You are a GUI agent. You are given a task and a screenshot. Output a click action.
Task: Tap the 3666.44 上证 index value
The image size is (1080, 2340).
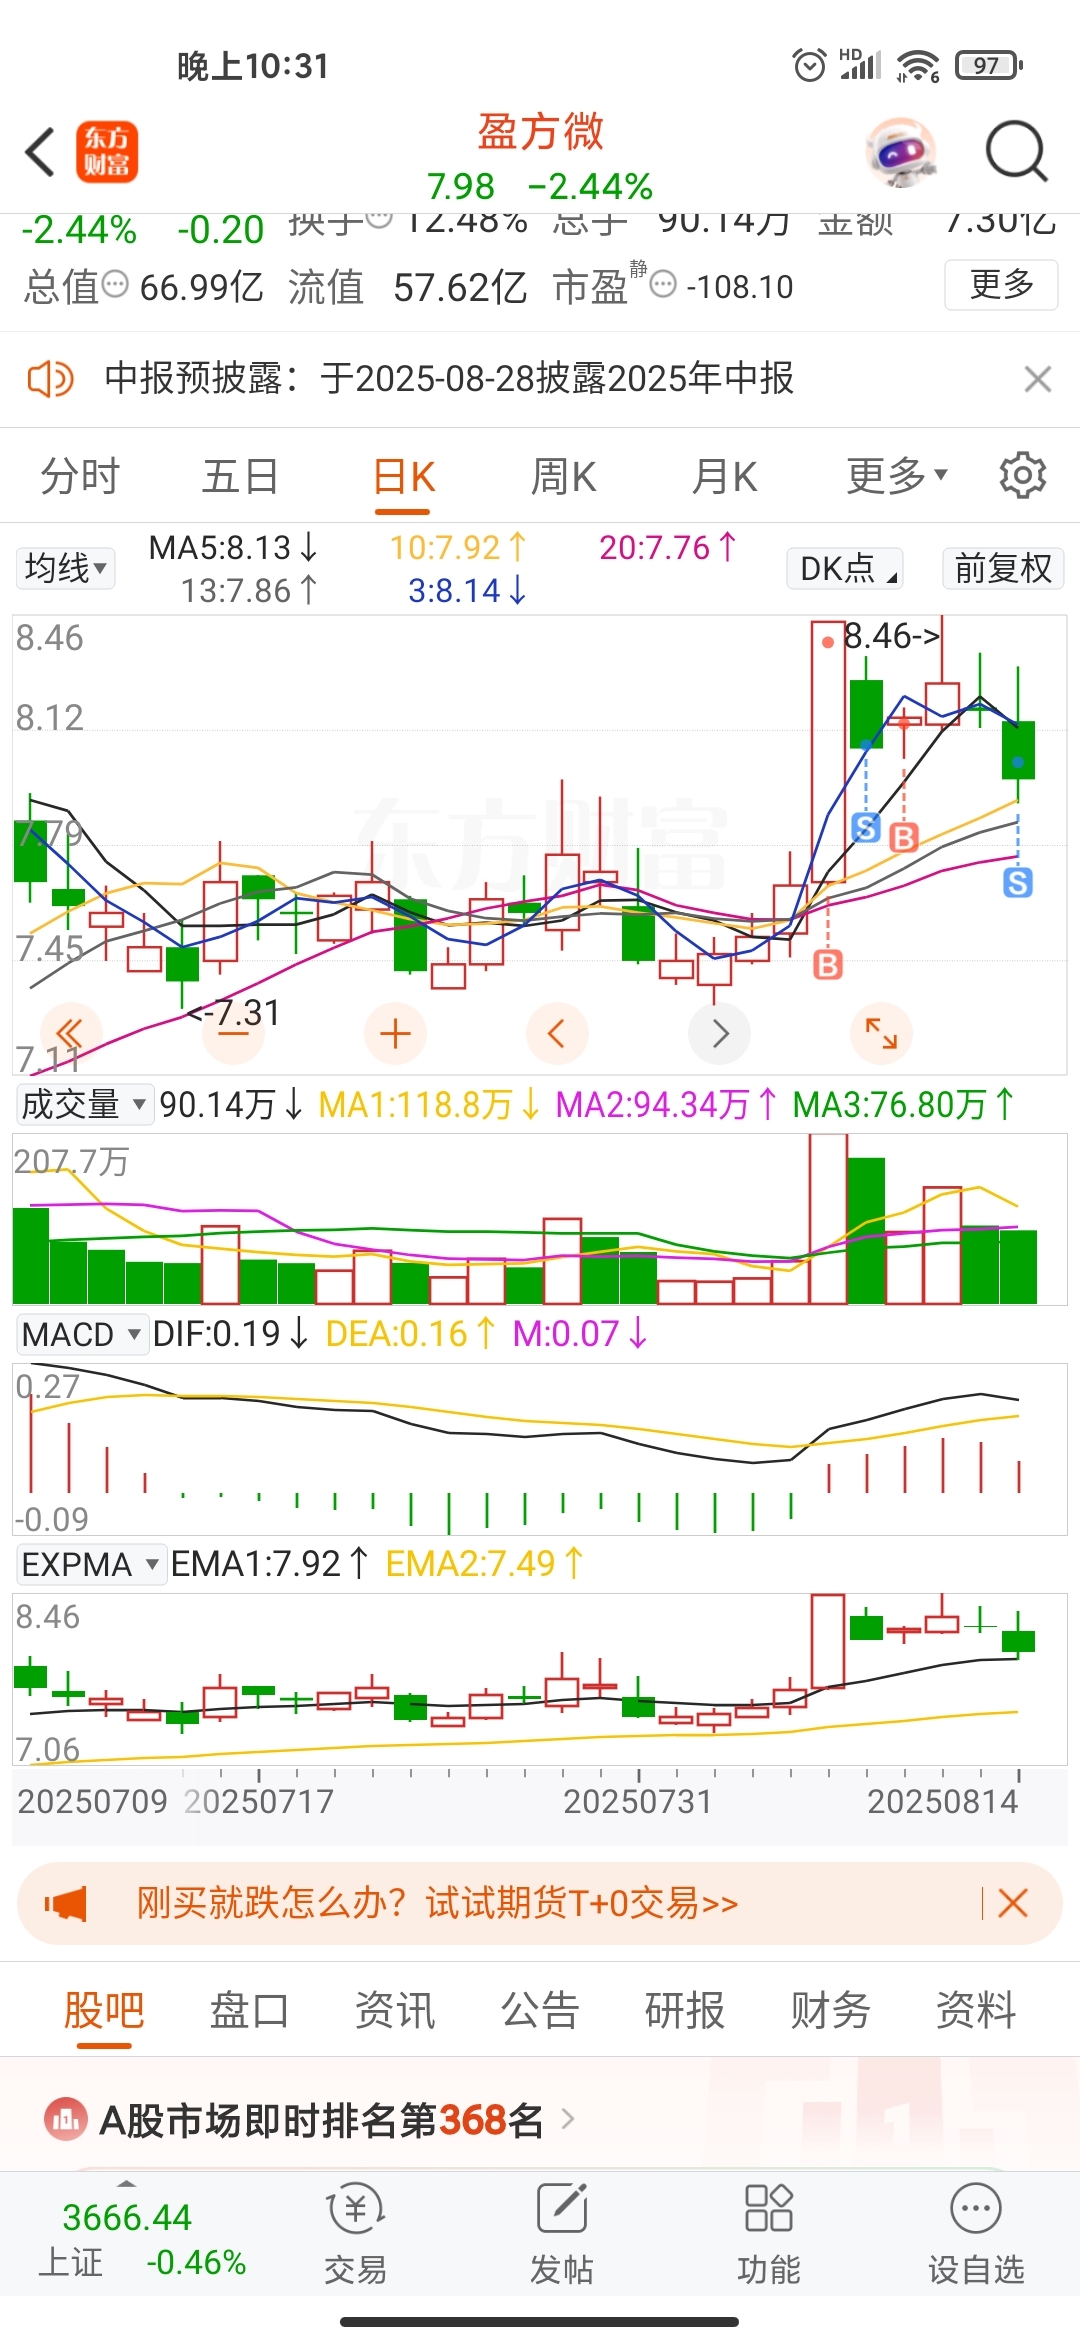tap(127, 2216)
